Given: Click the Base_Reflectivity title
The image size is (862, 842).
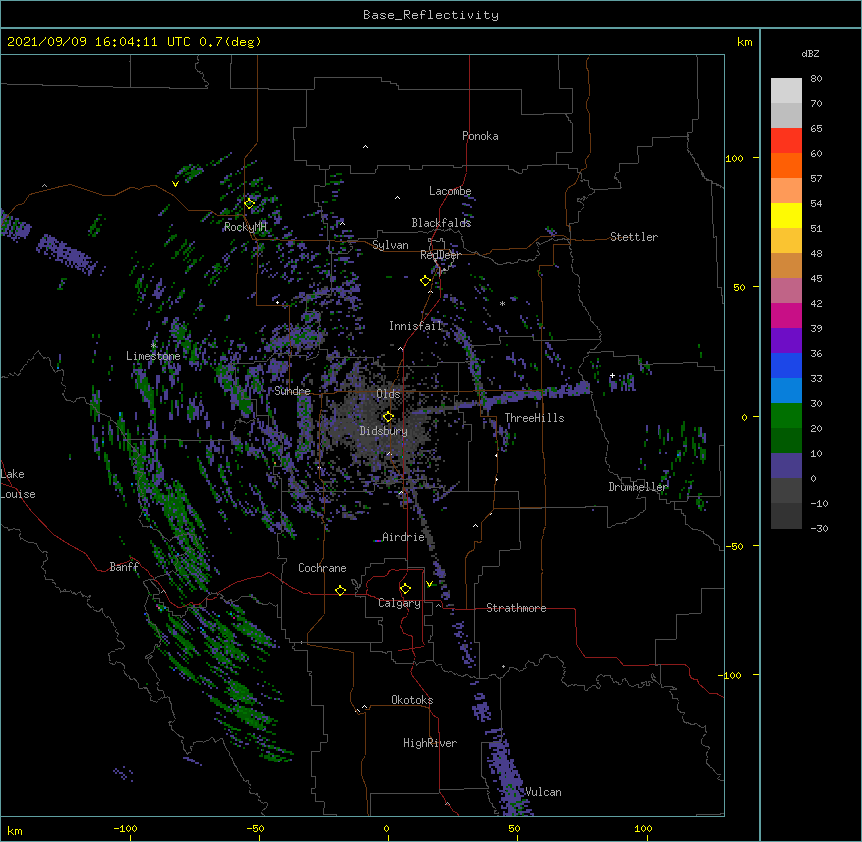Looking at the screenshot, I should [431, 15].
